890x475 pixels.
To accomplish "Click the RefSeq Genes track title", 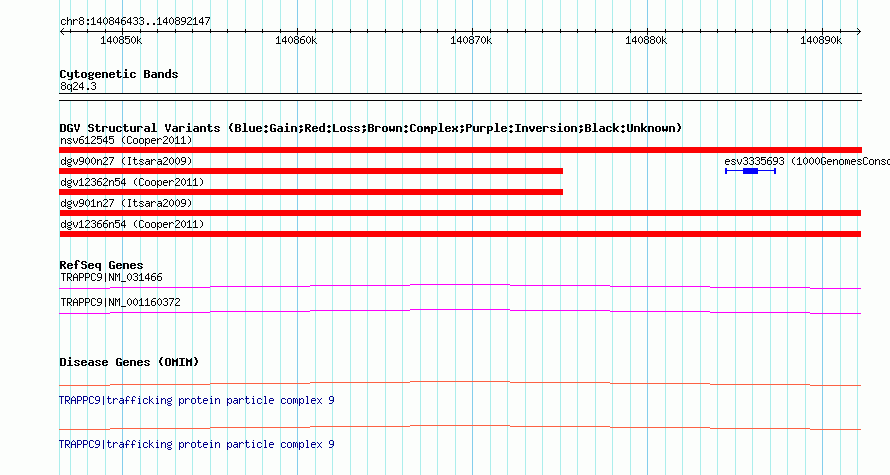I will (x=101, y=265).
